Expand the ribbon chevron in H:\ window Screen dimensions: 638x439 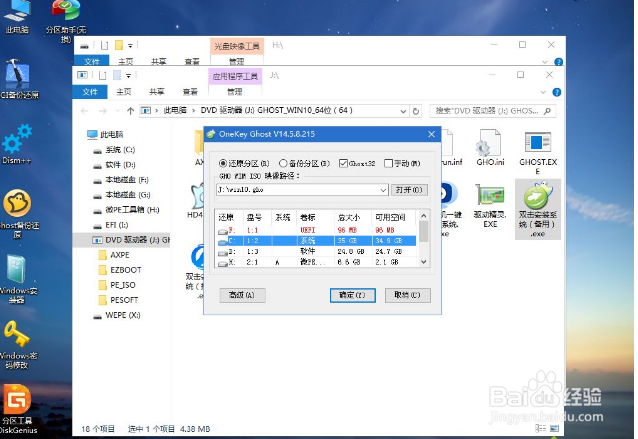point(545,62)
